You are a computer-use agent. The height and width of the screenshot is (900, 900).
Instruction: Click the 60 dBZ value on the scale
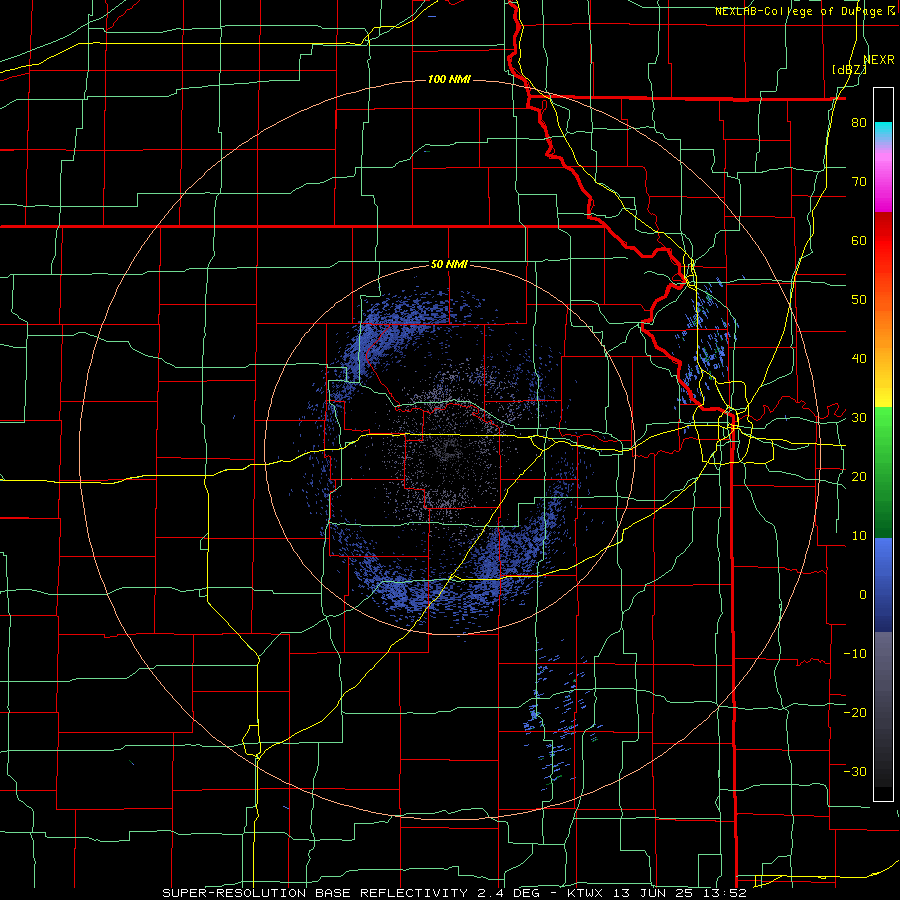pyautogui.click(x=859, y=240)
